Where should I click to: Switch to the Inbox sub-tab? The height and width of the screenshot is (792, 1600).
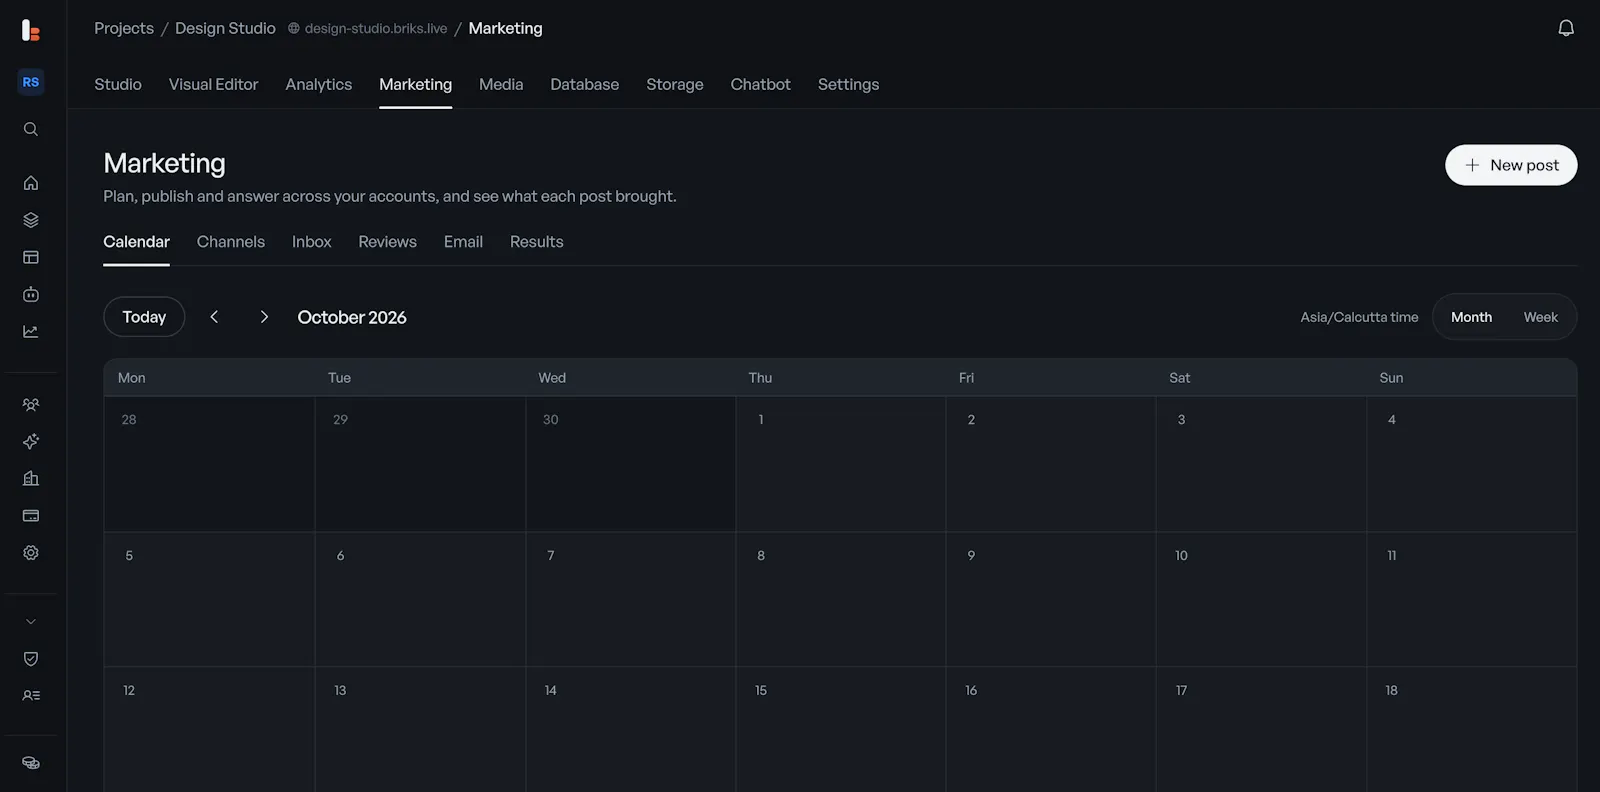pos(311,242)
